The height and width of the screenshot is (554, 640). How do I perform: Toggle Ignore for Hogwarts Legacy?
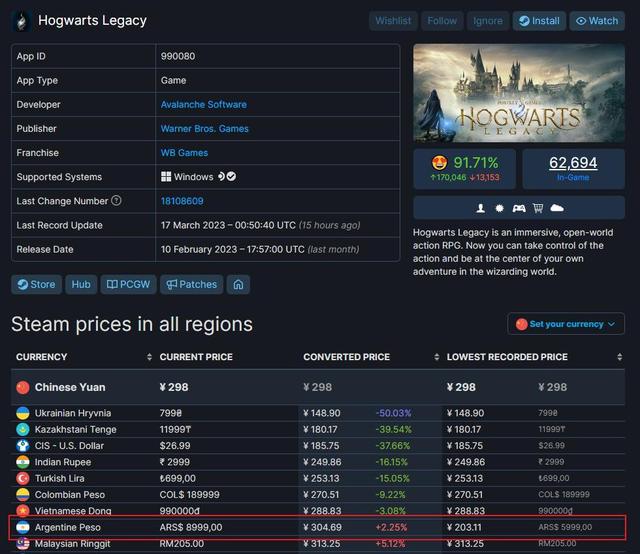pyautogui.click(x=488, y=21)
